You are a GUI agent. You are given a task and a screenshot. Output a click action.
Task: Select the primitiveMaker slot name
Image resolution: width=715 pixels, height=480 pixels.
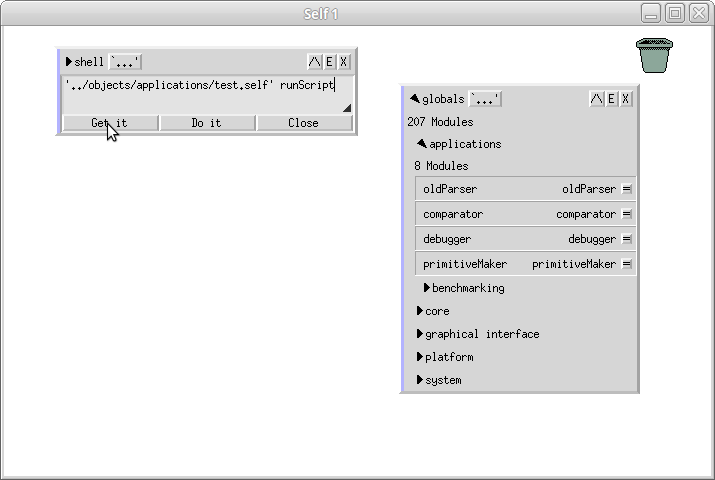point(465,264)
